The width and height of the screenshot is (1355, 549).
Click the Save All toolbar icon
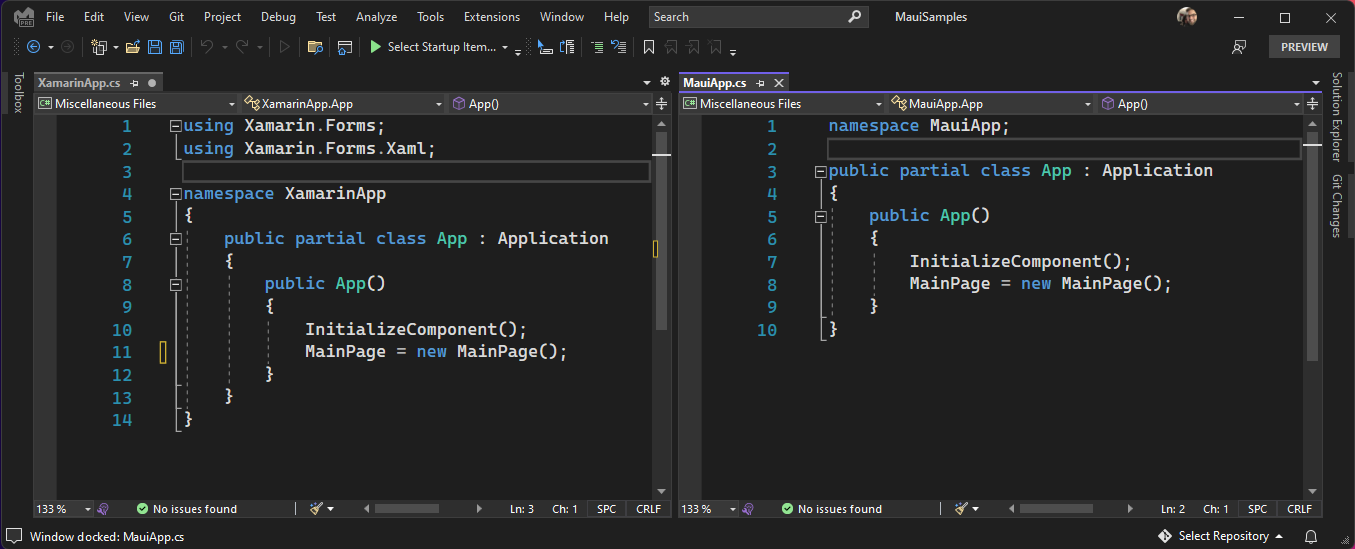pyautogui.click(x=176, y=47)
